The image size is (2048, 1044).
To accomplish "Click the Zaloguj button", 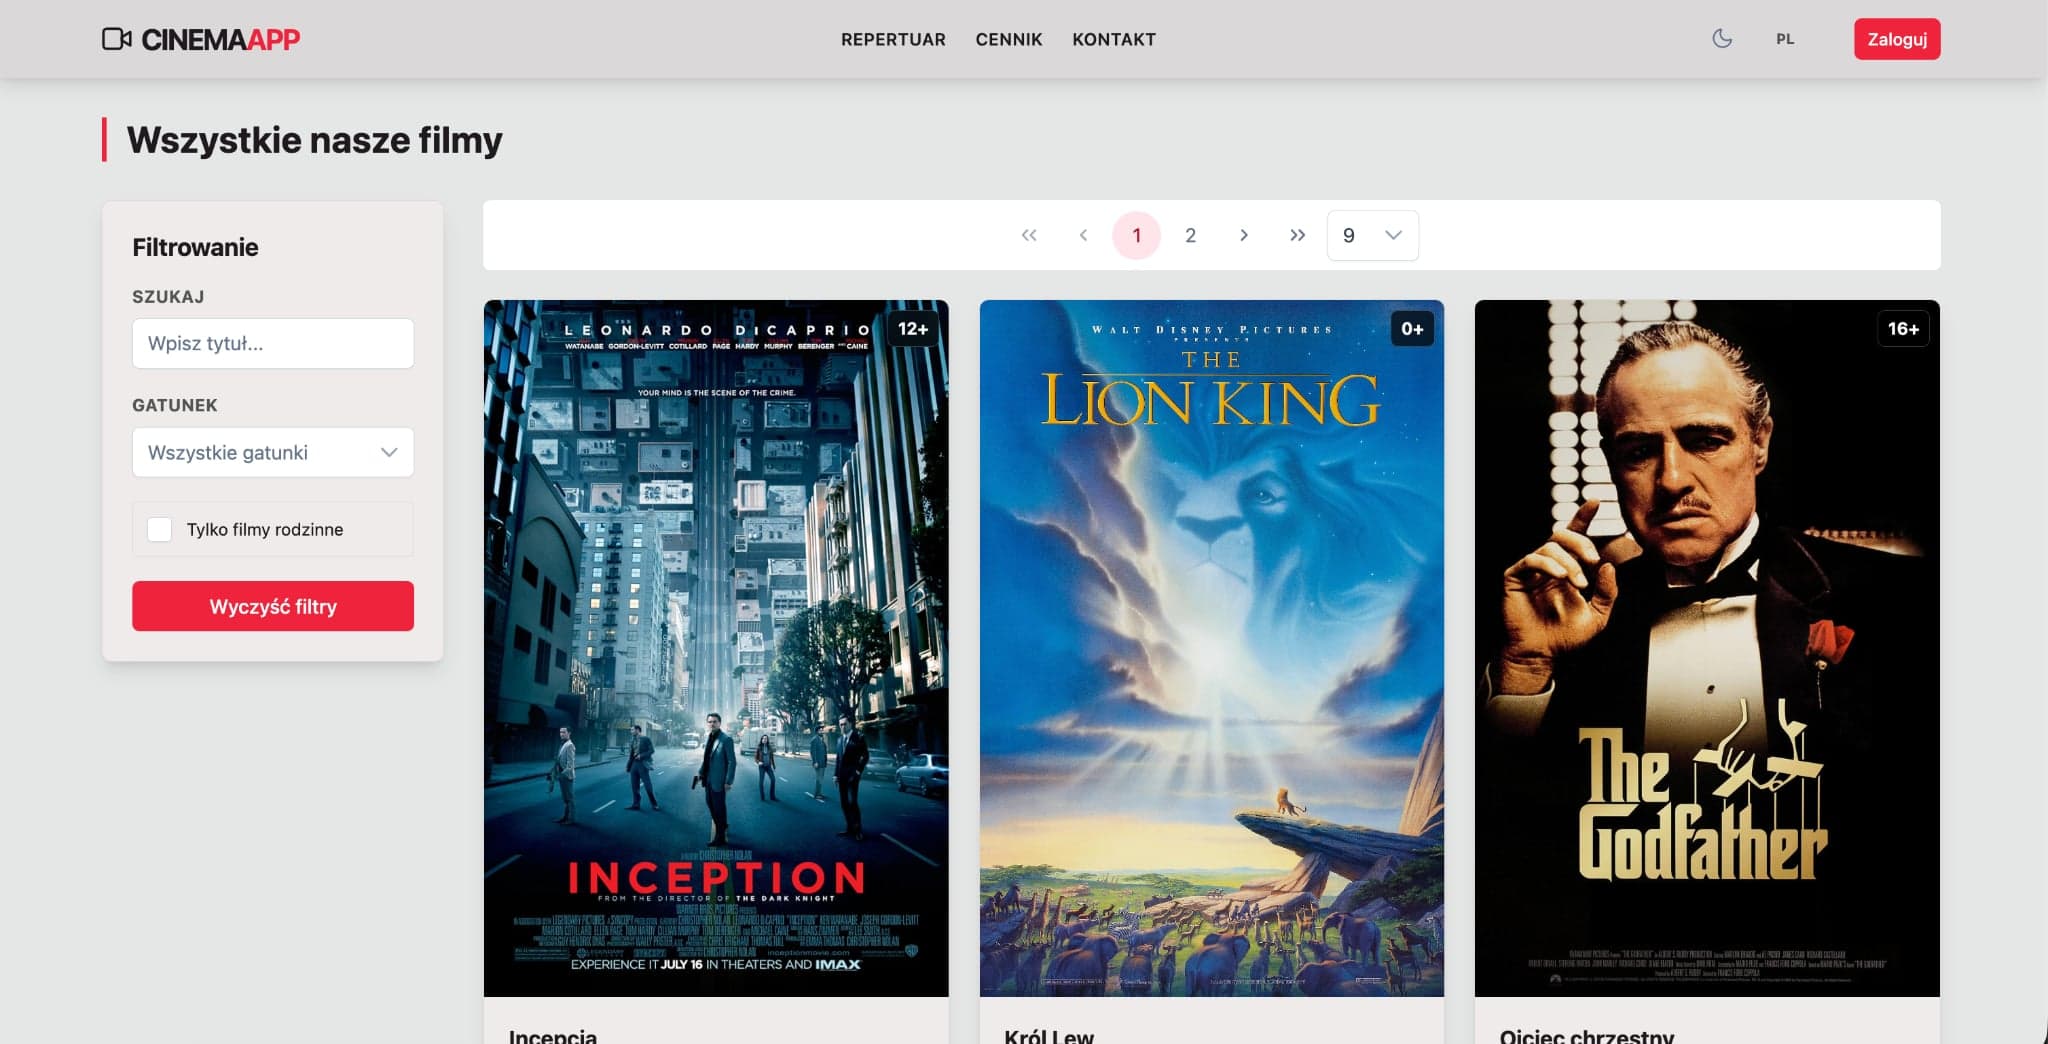I will point(1896,39).
